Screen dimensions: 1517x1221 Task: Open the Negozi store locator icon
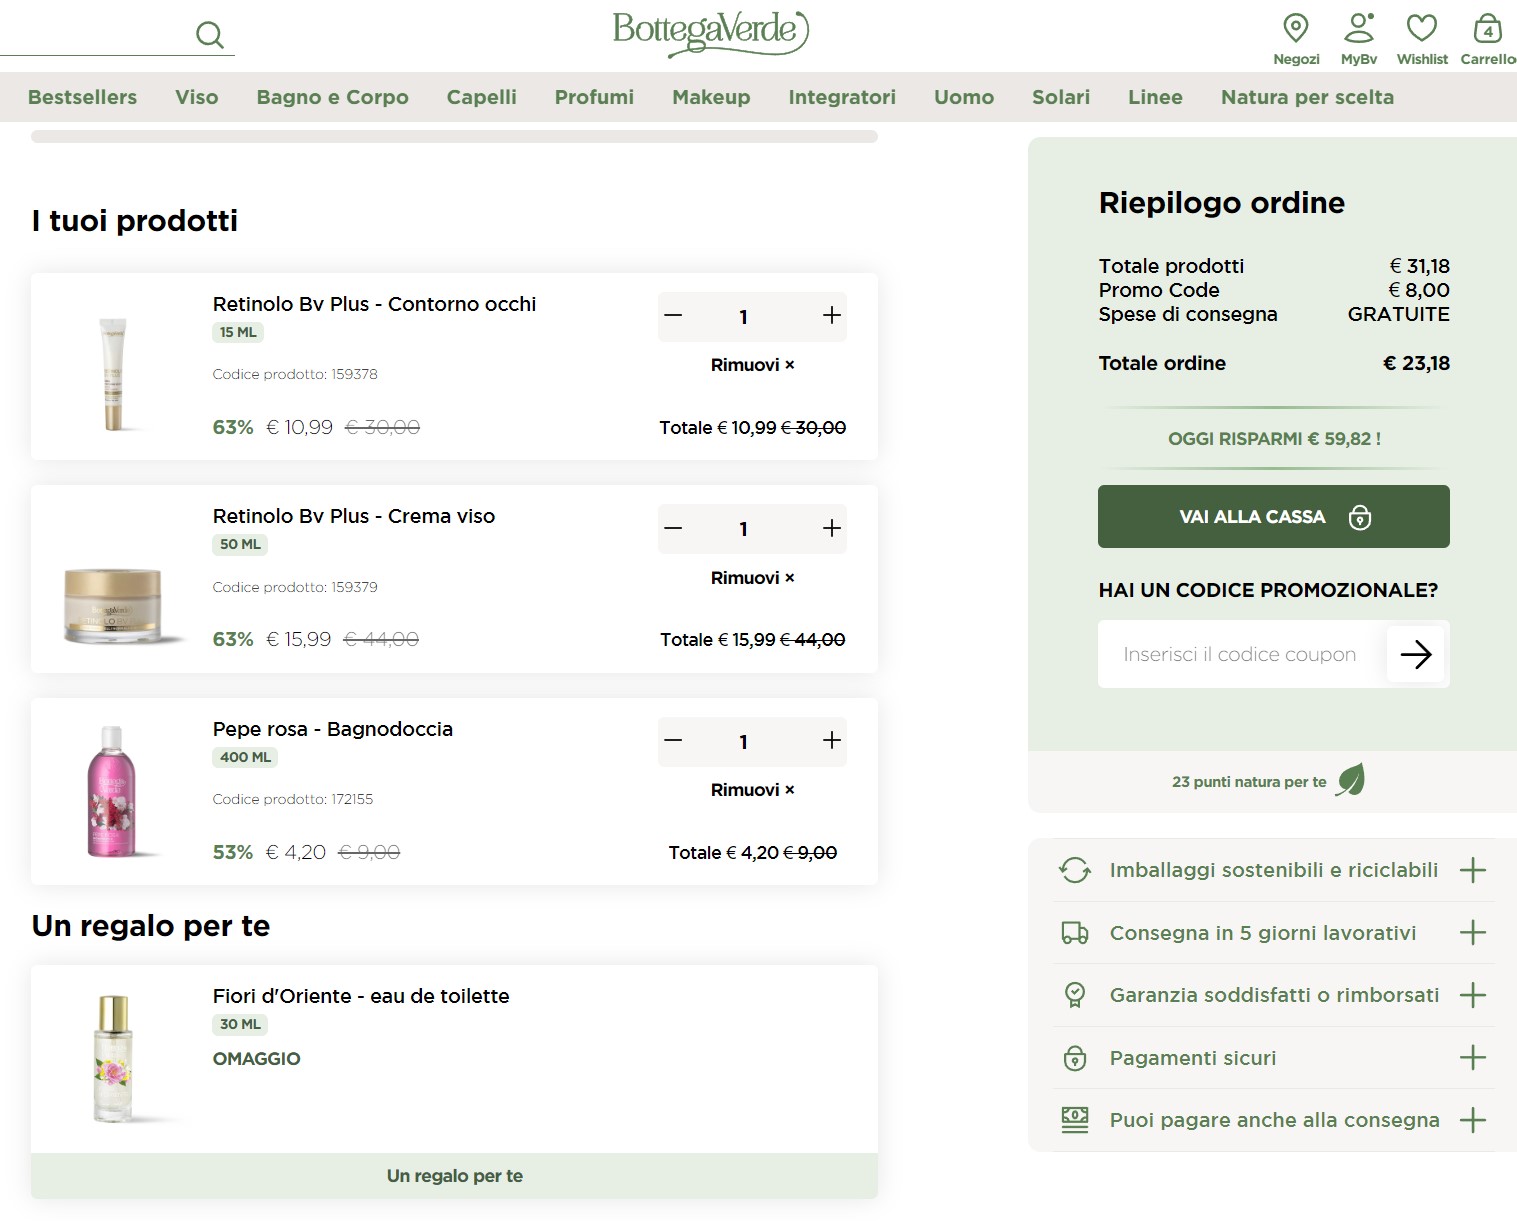[x=1295, y=28]
